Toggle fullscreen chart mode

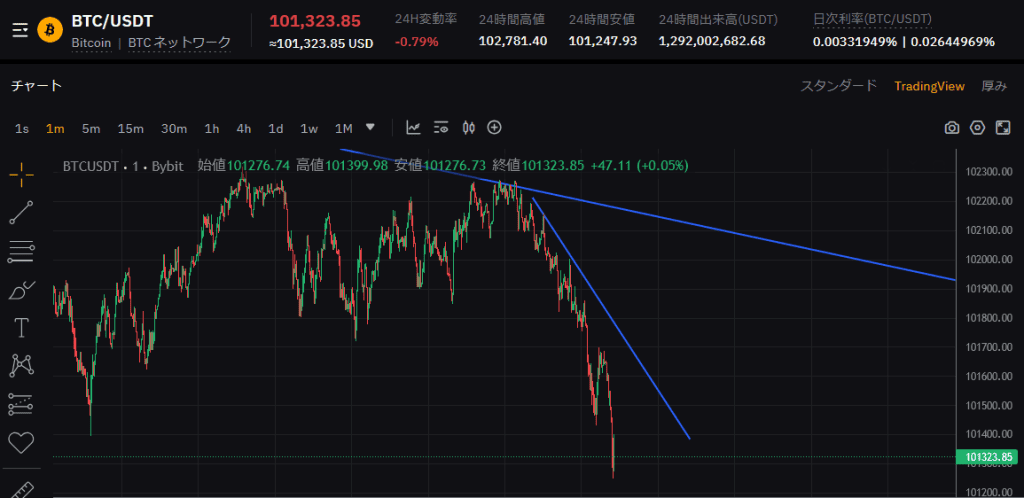point(1003,128)
